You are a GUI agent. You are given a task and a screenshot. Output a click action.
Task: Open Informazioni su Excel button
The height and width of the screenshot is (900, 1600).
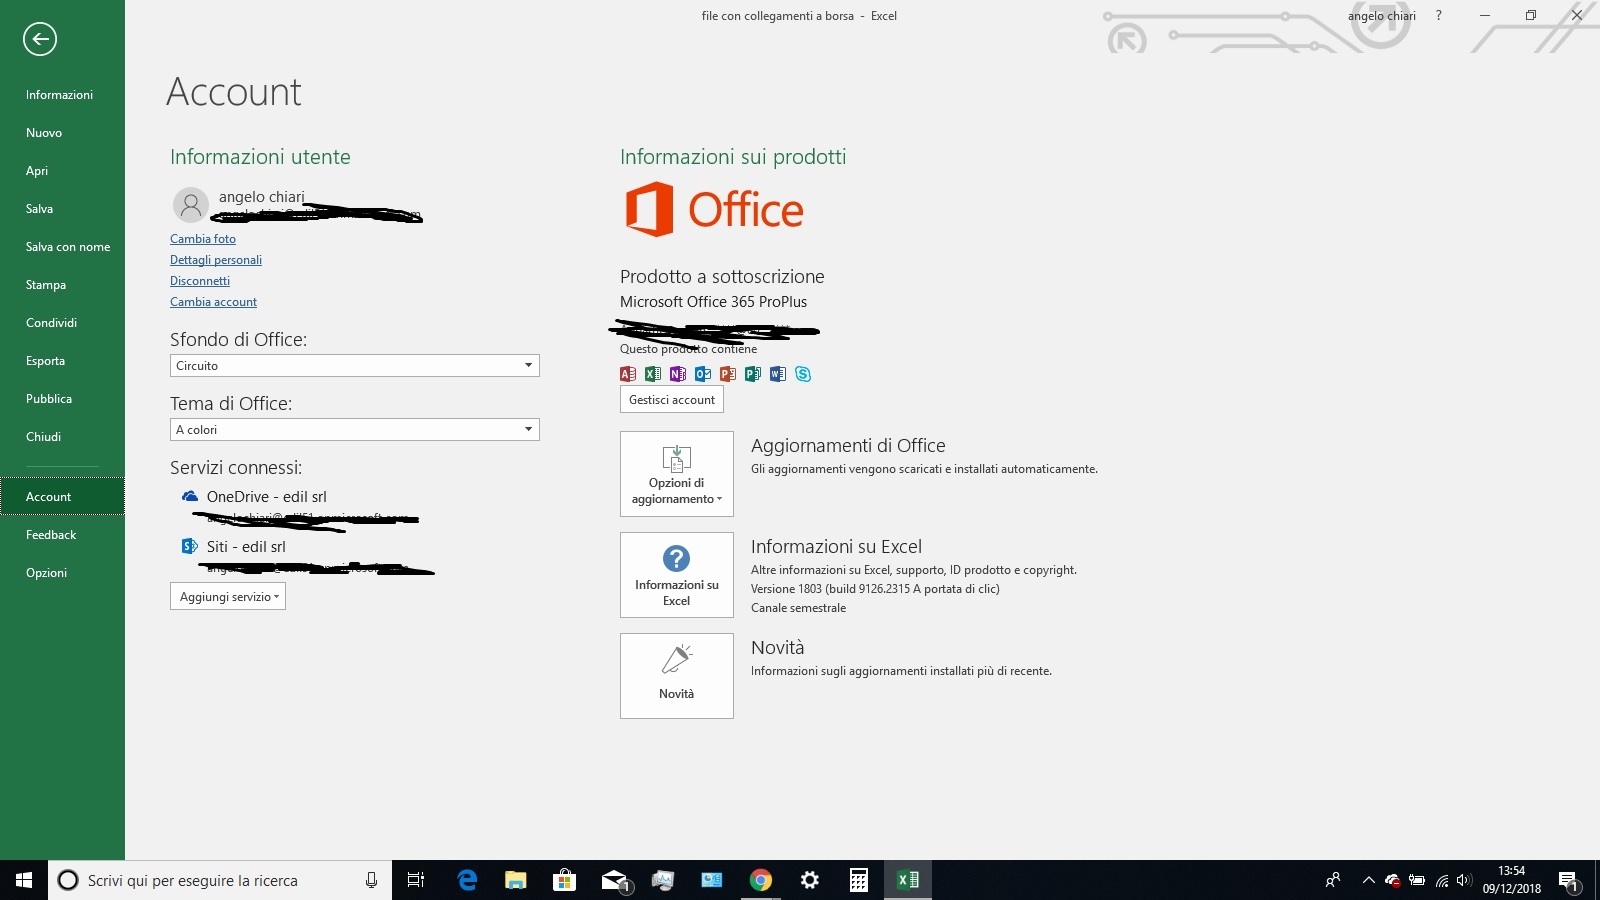tap(677, 575)
